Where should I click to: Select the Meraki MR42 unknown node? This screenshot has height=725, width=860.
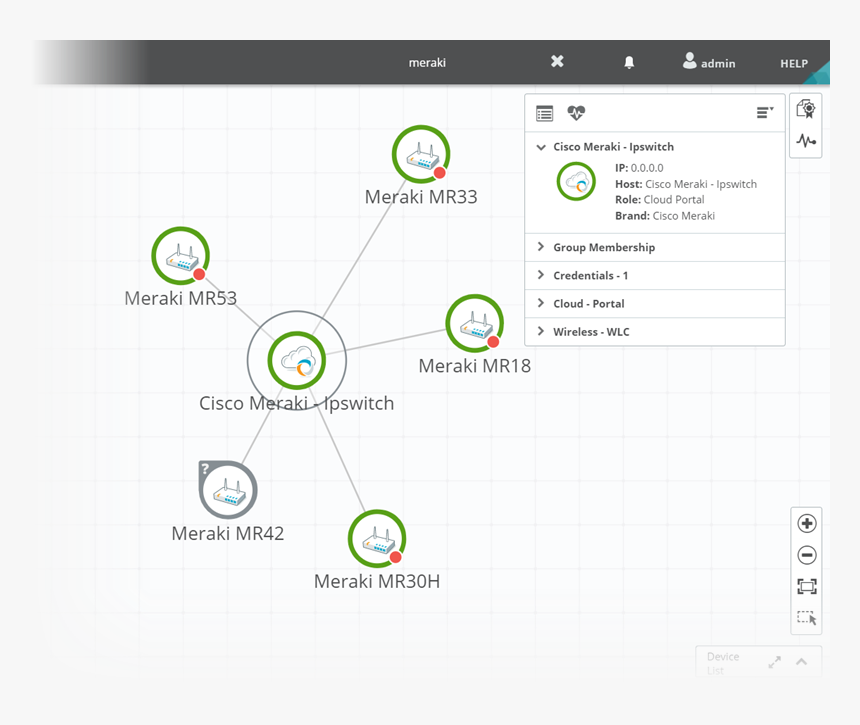click(228, 490)
